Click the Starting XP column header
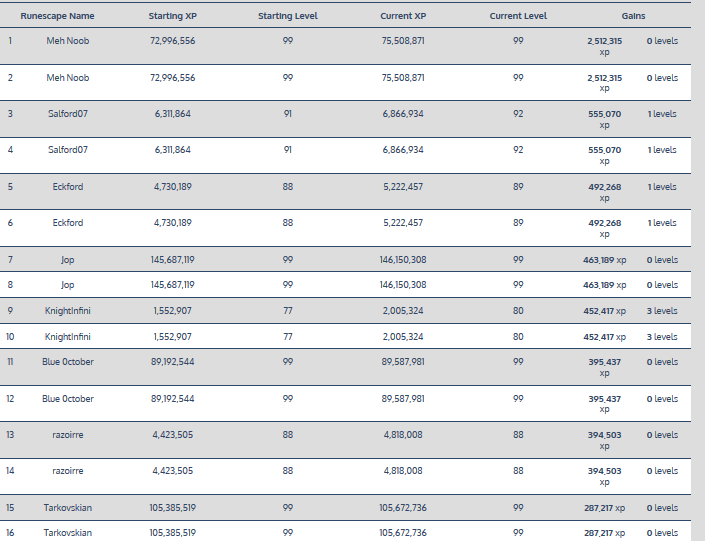 coord(173,17)
